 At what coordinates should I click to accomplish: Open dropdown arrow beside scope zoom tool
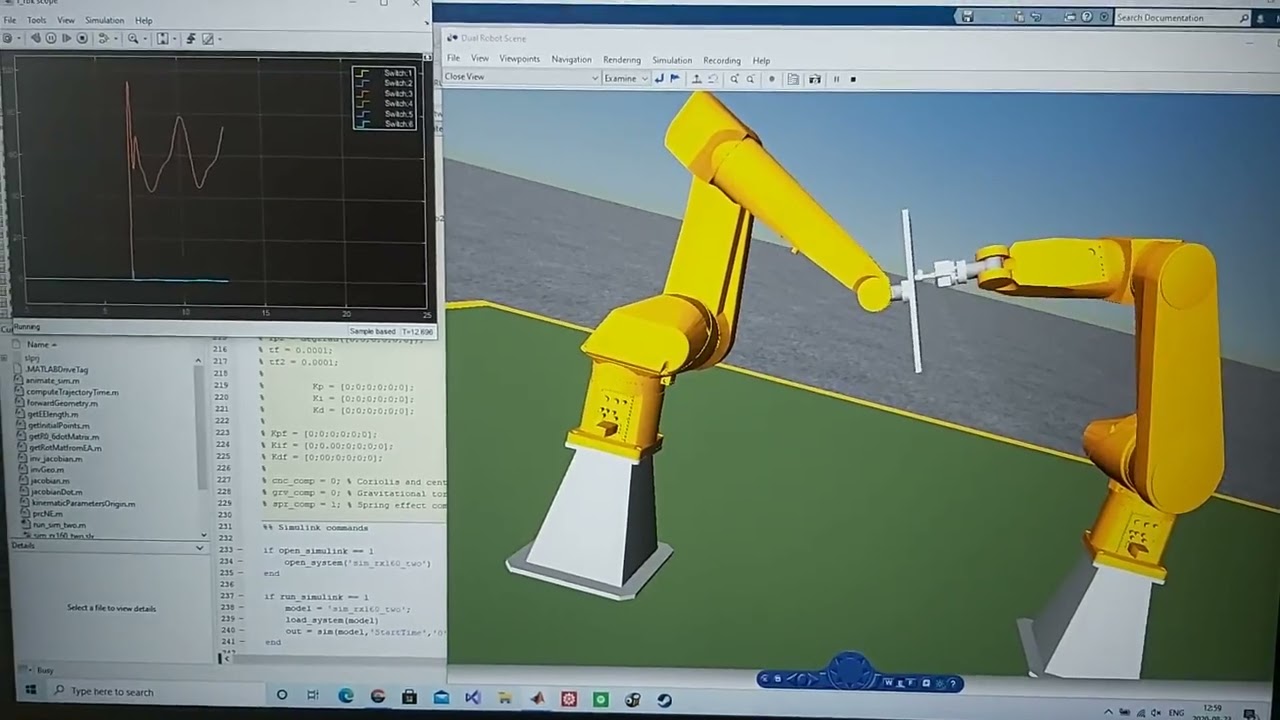click(146, 38)
